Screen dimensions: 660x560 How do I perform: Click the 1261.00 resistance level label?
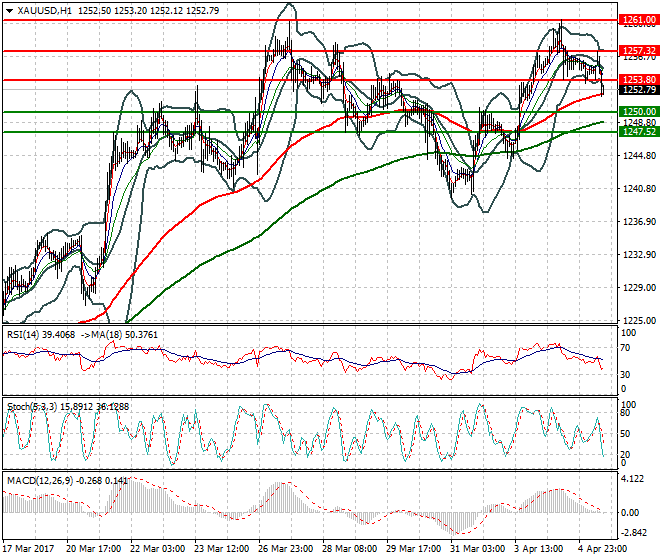coord(639,19)
